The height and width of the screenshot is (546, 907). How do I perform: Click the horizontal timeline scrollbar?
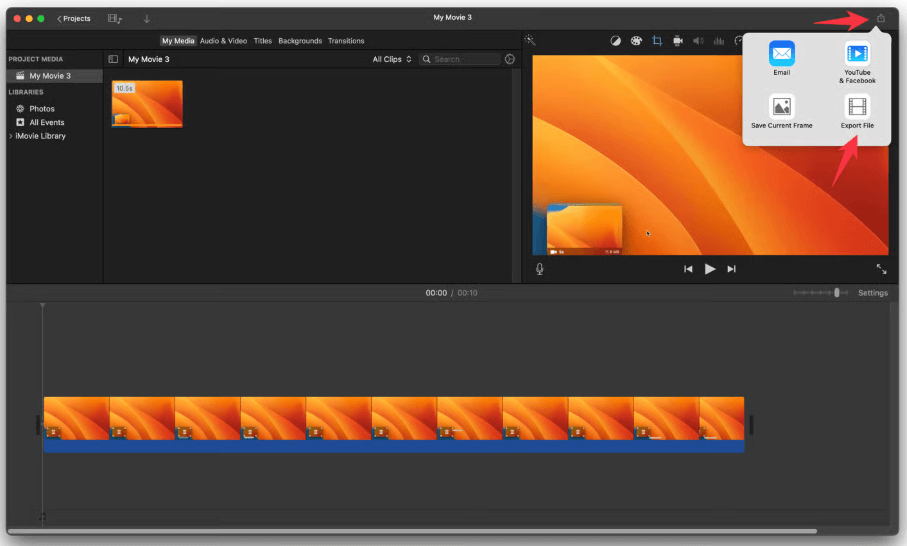(412, 531)
